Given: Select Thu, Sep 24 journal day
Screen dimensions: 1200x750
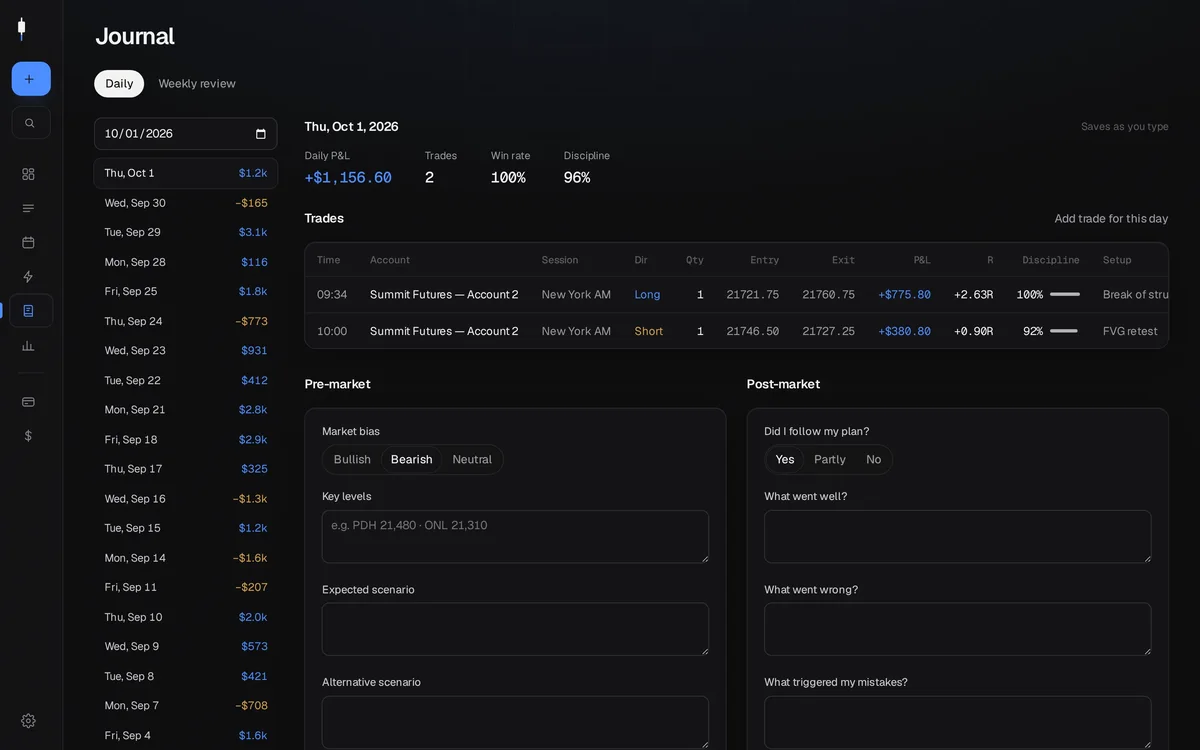Looking at the screenshot, I should 186,321.
